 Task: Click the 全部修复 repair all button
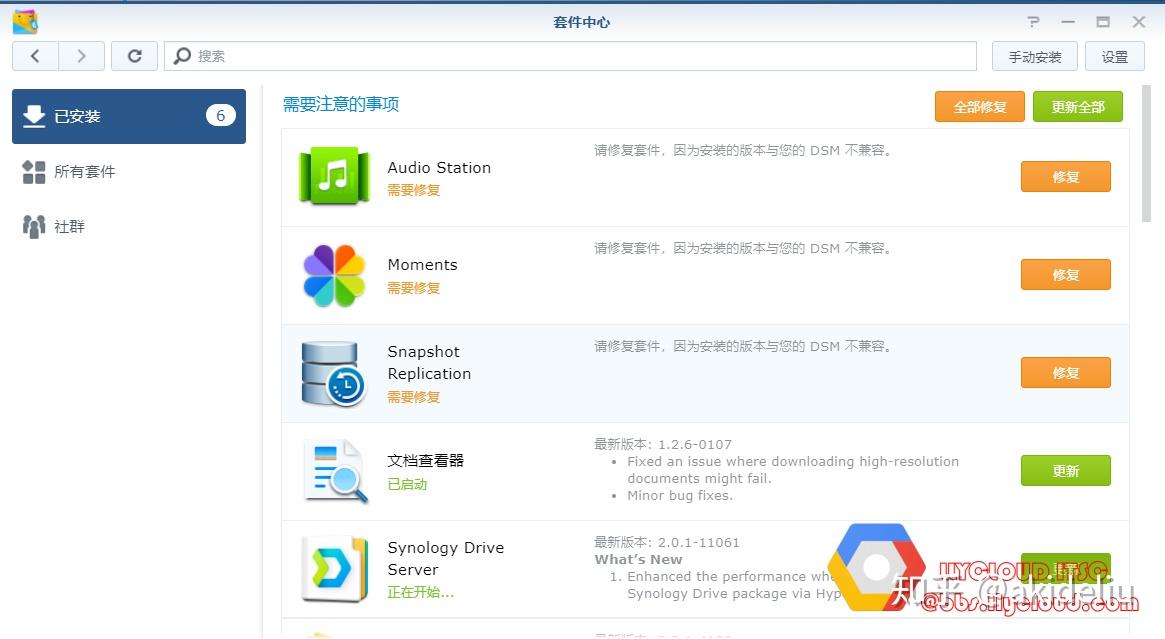[979, 107]
